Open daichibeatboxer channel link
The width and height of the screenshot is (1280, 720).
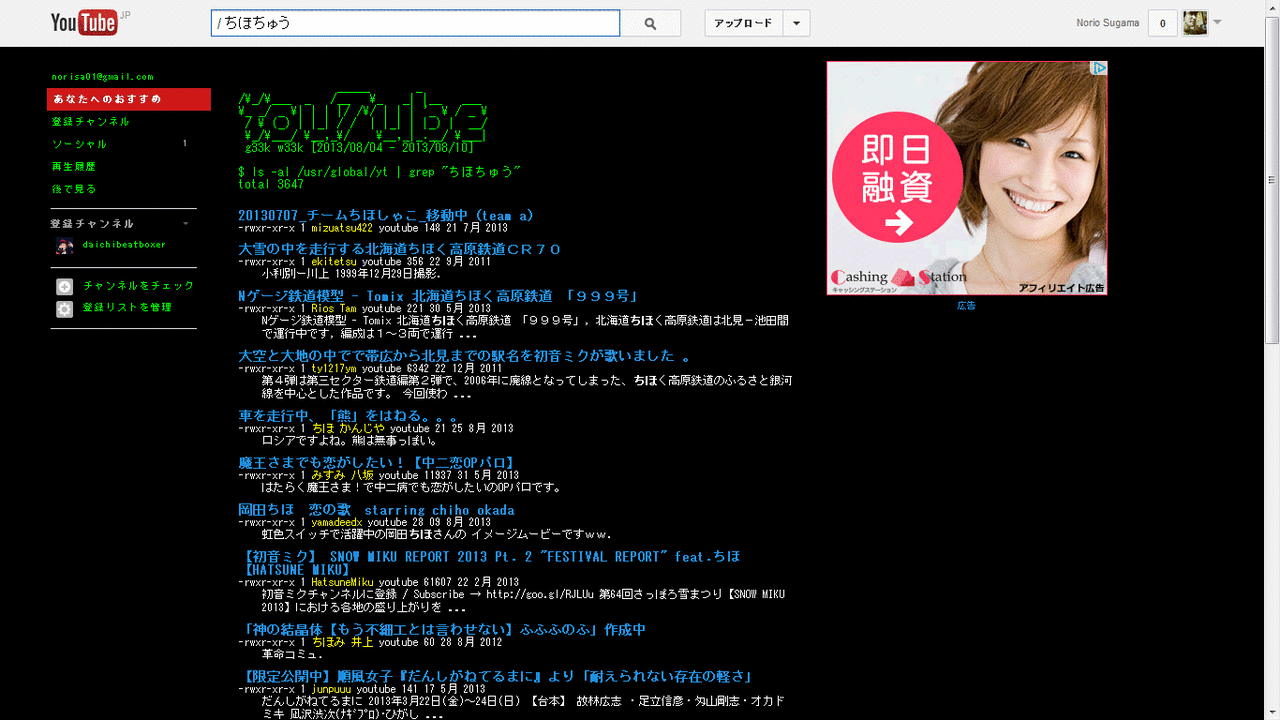click(124, 245)
